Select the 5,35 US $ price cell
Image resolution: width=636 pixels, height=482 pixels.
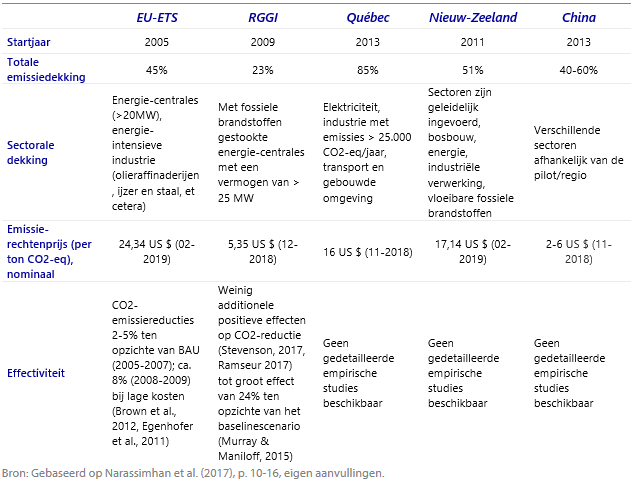click(x=263, y=250)
